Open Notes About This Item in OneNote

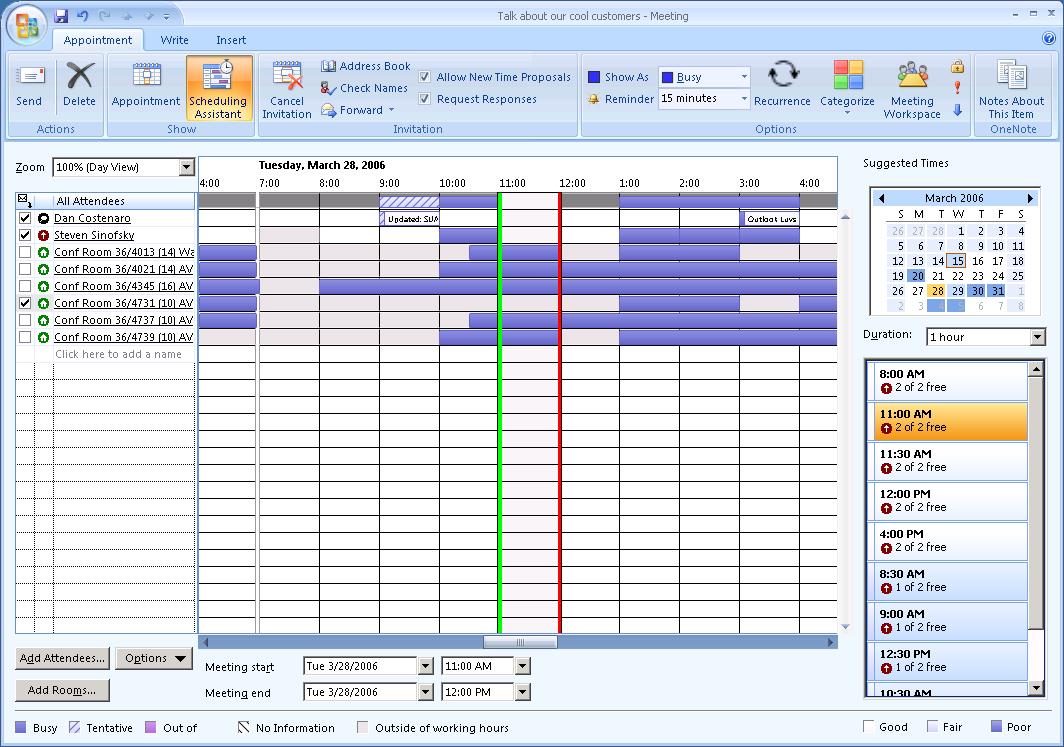[x=1011, y=88]
